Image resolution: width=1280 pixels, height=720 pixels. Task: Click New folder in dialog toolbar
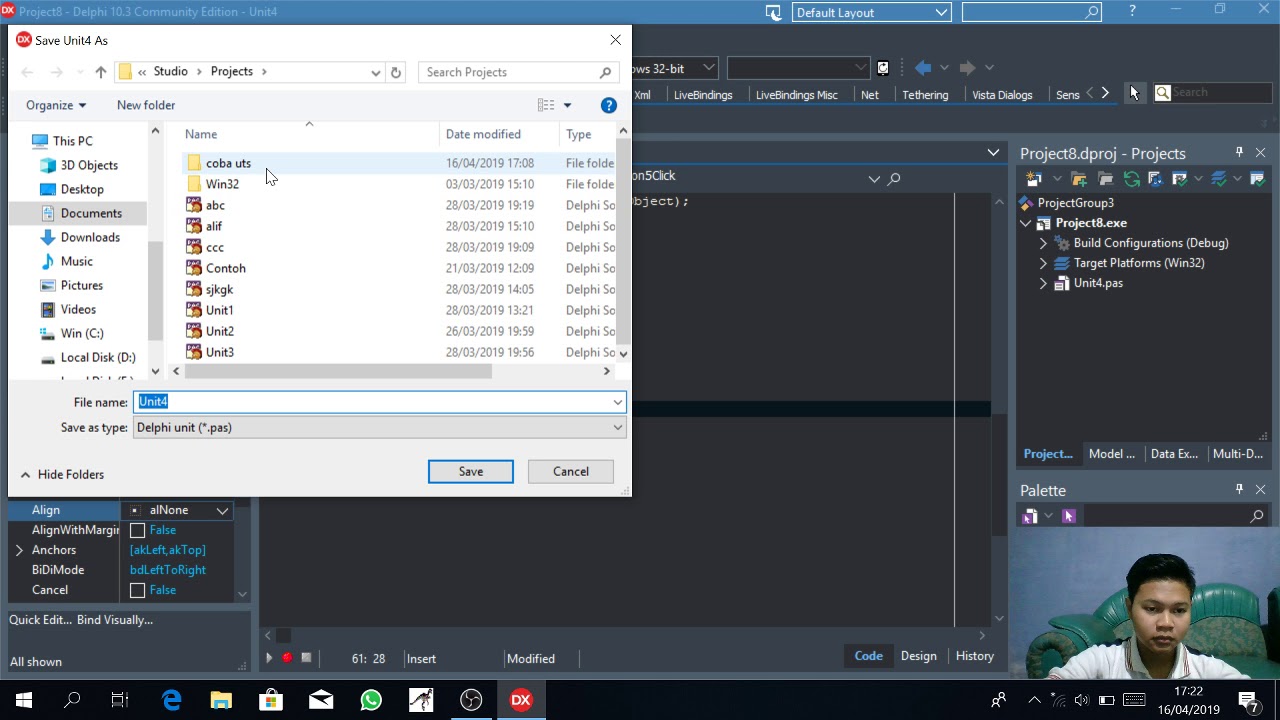click(x=146, y=105)
